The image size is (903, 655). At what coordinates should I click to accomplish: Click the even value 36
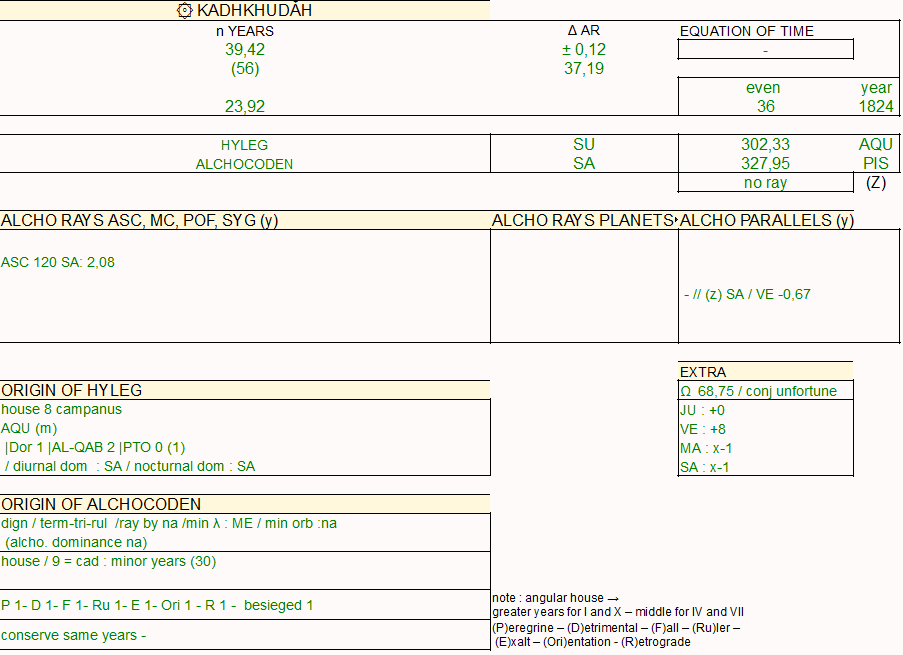pos(765,107)
